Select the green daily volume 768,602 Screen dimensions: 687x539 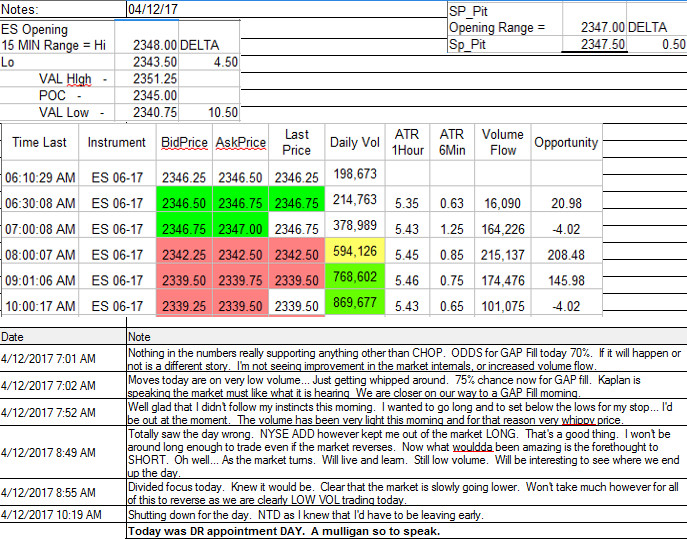355,277
